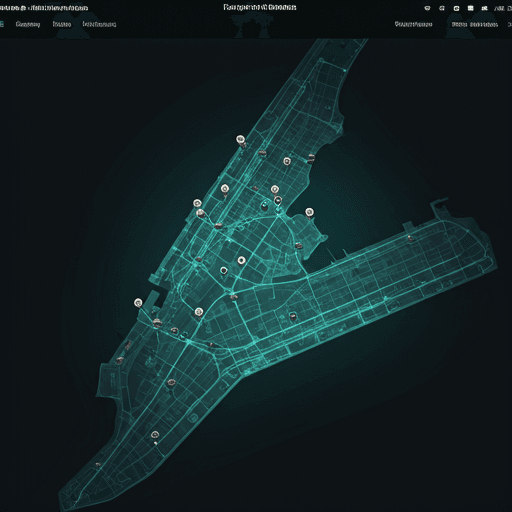Click the fourth, square icon in the top-right header group

tap(470, 8)
